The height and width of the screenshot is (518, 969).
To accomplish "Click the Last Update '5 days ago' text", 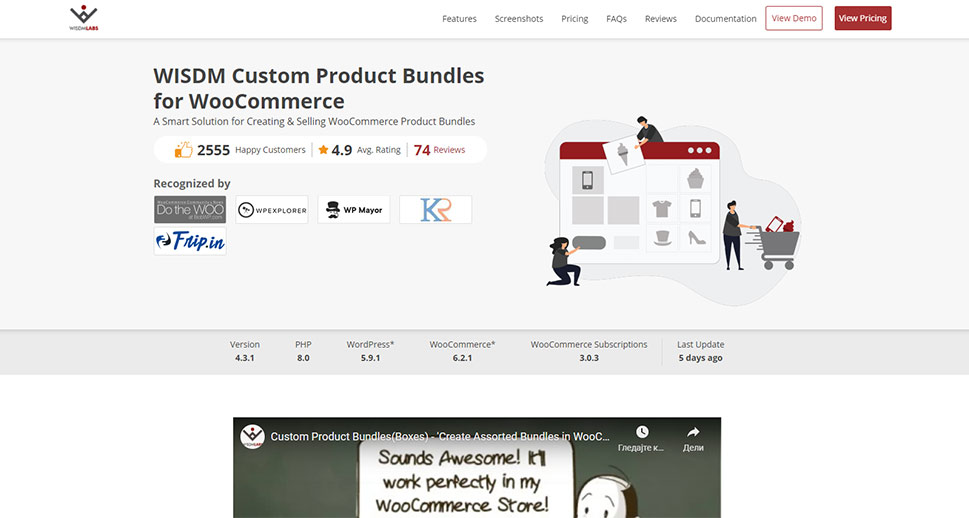I will [x=700, y=358].
